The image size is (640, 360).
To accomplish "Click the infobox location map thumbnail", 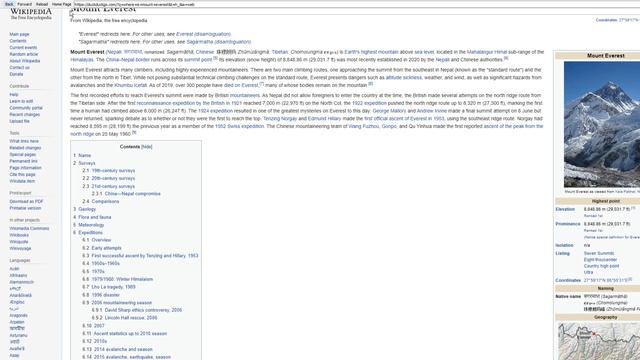I will tap(599, 341).
